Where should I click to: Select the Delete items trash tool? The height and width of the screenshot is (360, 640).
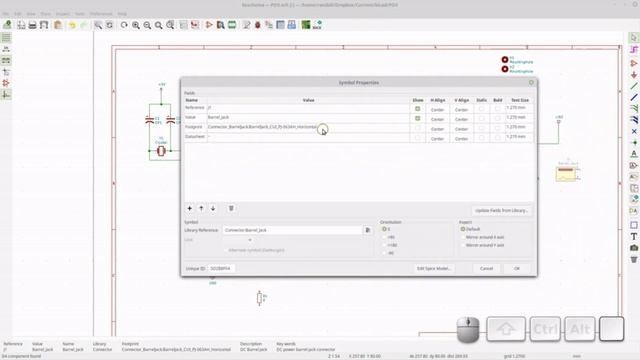633,259
